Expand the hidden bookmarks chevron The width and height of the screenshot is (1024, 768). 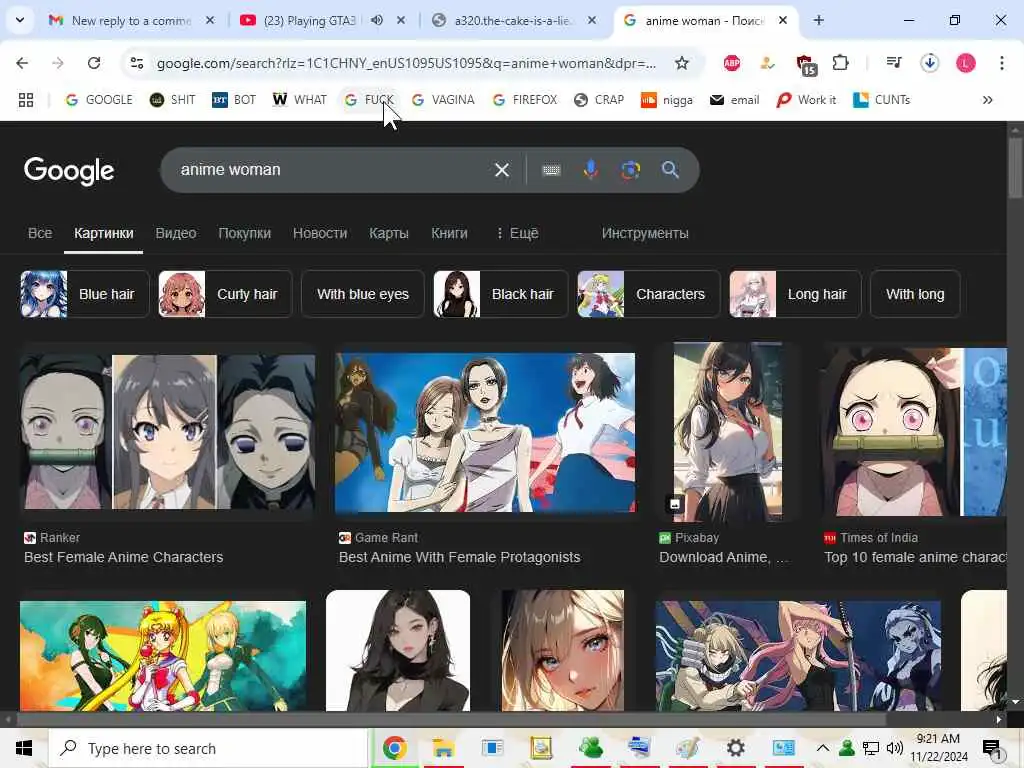[987, 100]
